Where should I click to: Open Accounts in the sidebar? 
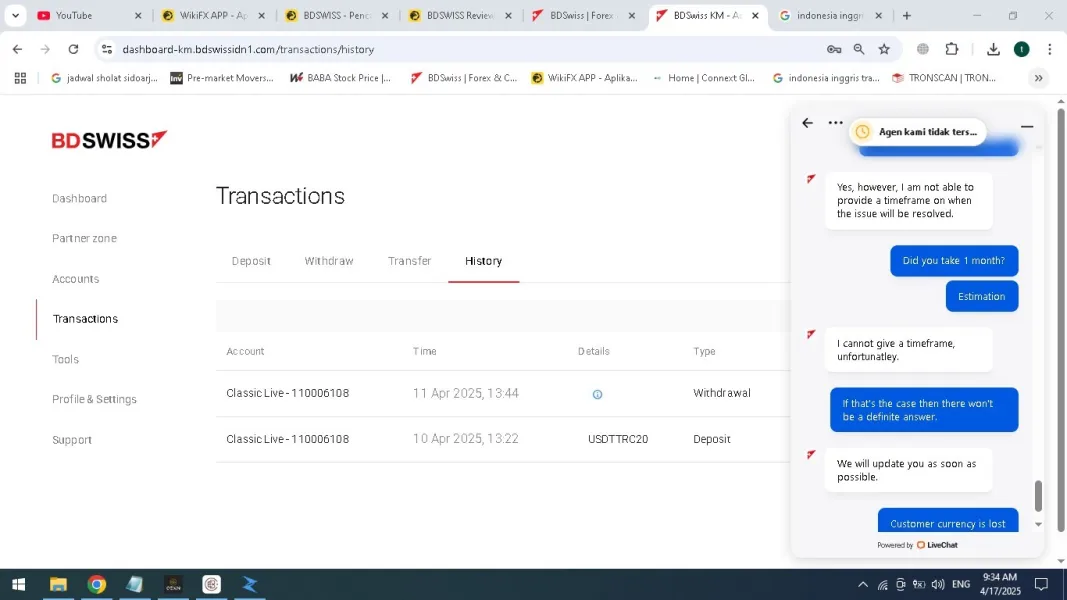click(x=76, y=279)
